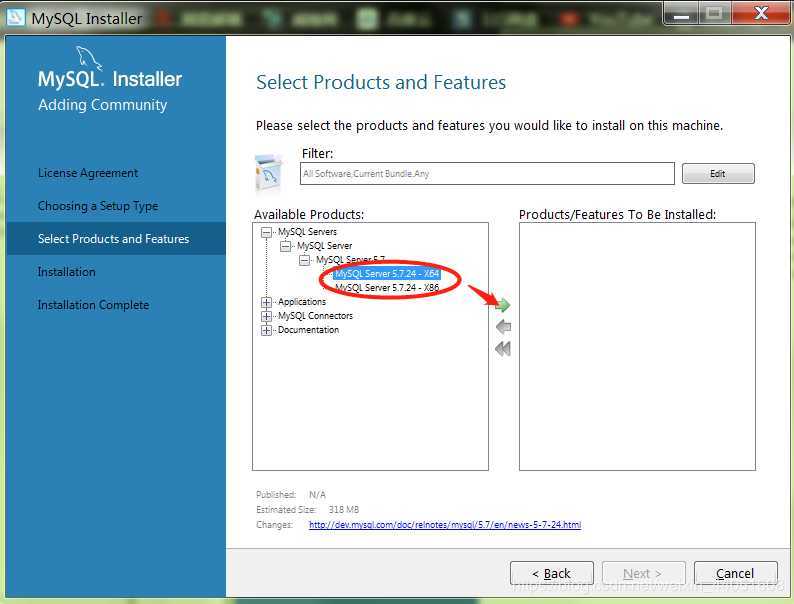
Task: Select the MySQL Servers root label
Action: pos(307,232)
